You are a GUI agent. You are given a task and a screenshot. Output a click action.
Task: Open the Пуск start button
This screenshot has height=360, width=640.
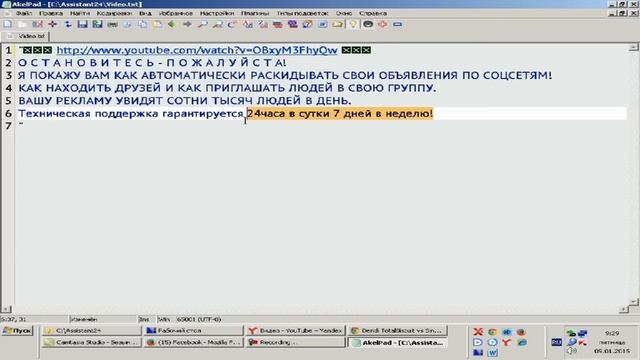17,331
